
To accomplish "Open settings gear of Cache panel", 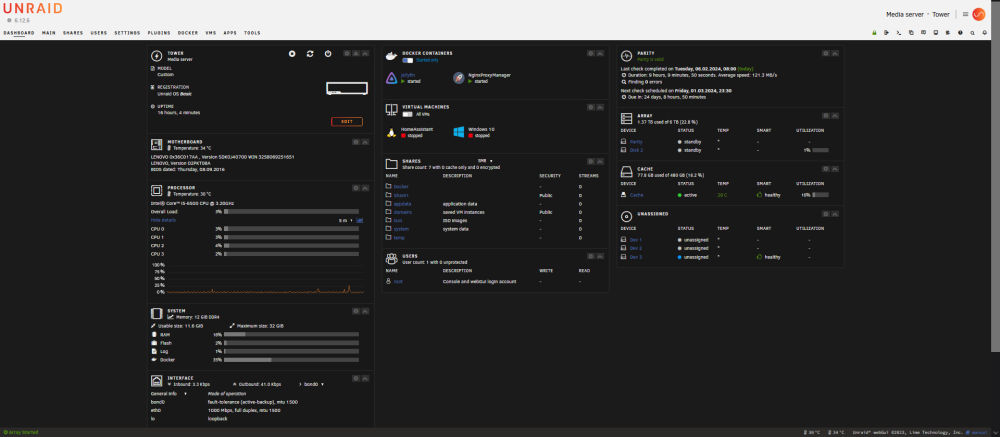I will (x=825, y=169).
